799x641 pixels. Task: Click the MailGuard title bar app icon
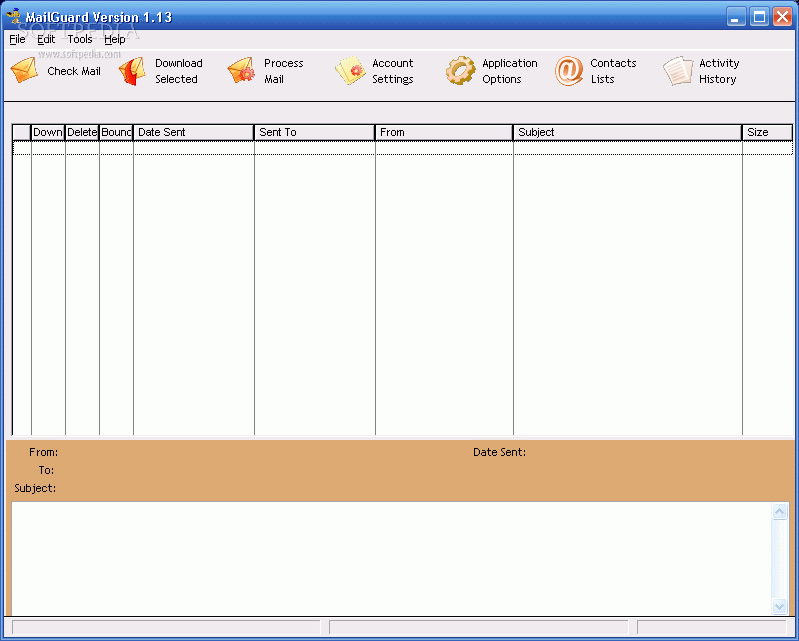(x=14, y=16)
